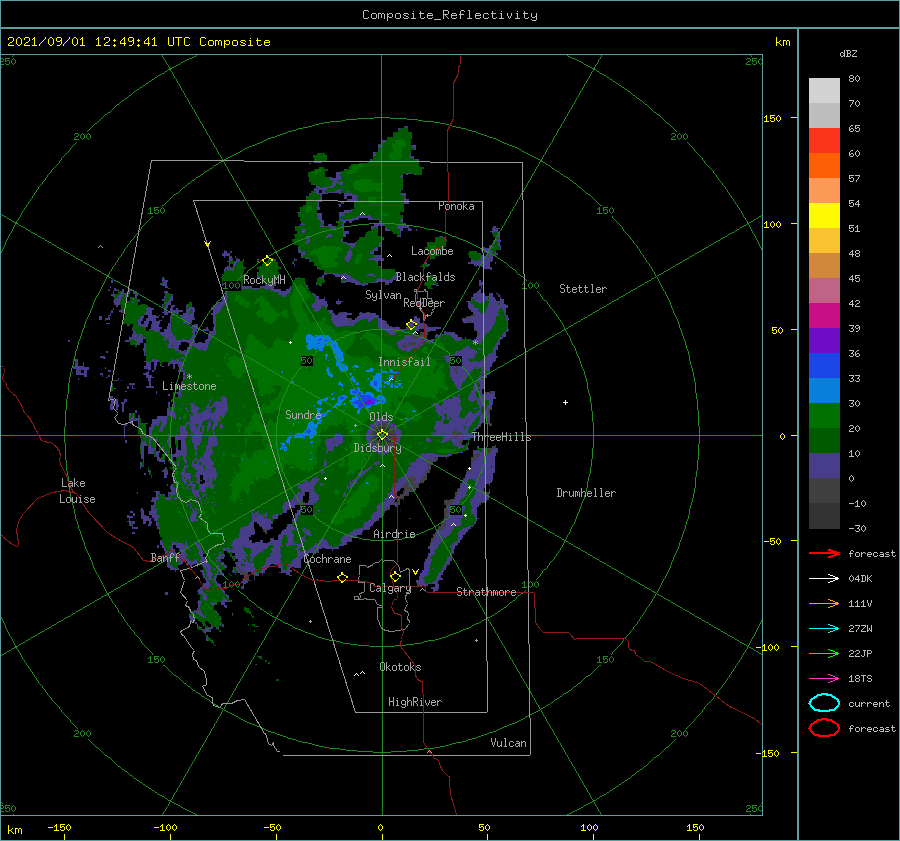
Task: Select the orange 111V arrow icon
Action: tap(824, 603)
